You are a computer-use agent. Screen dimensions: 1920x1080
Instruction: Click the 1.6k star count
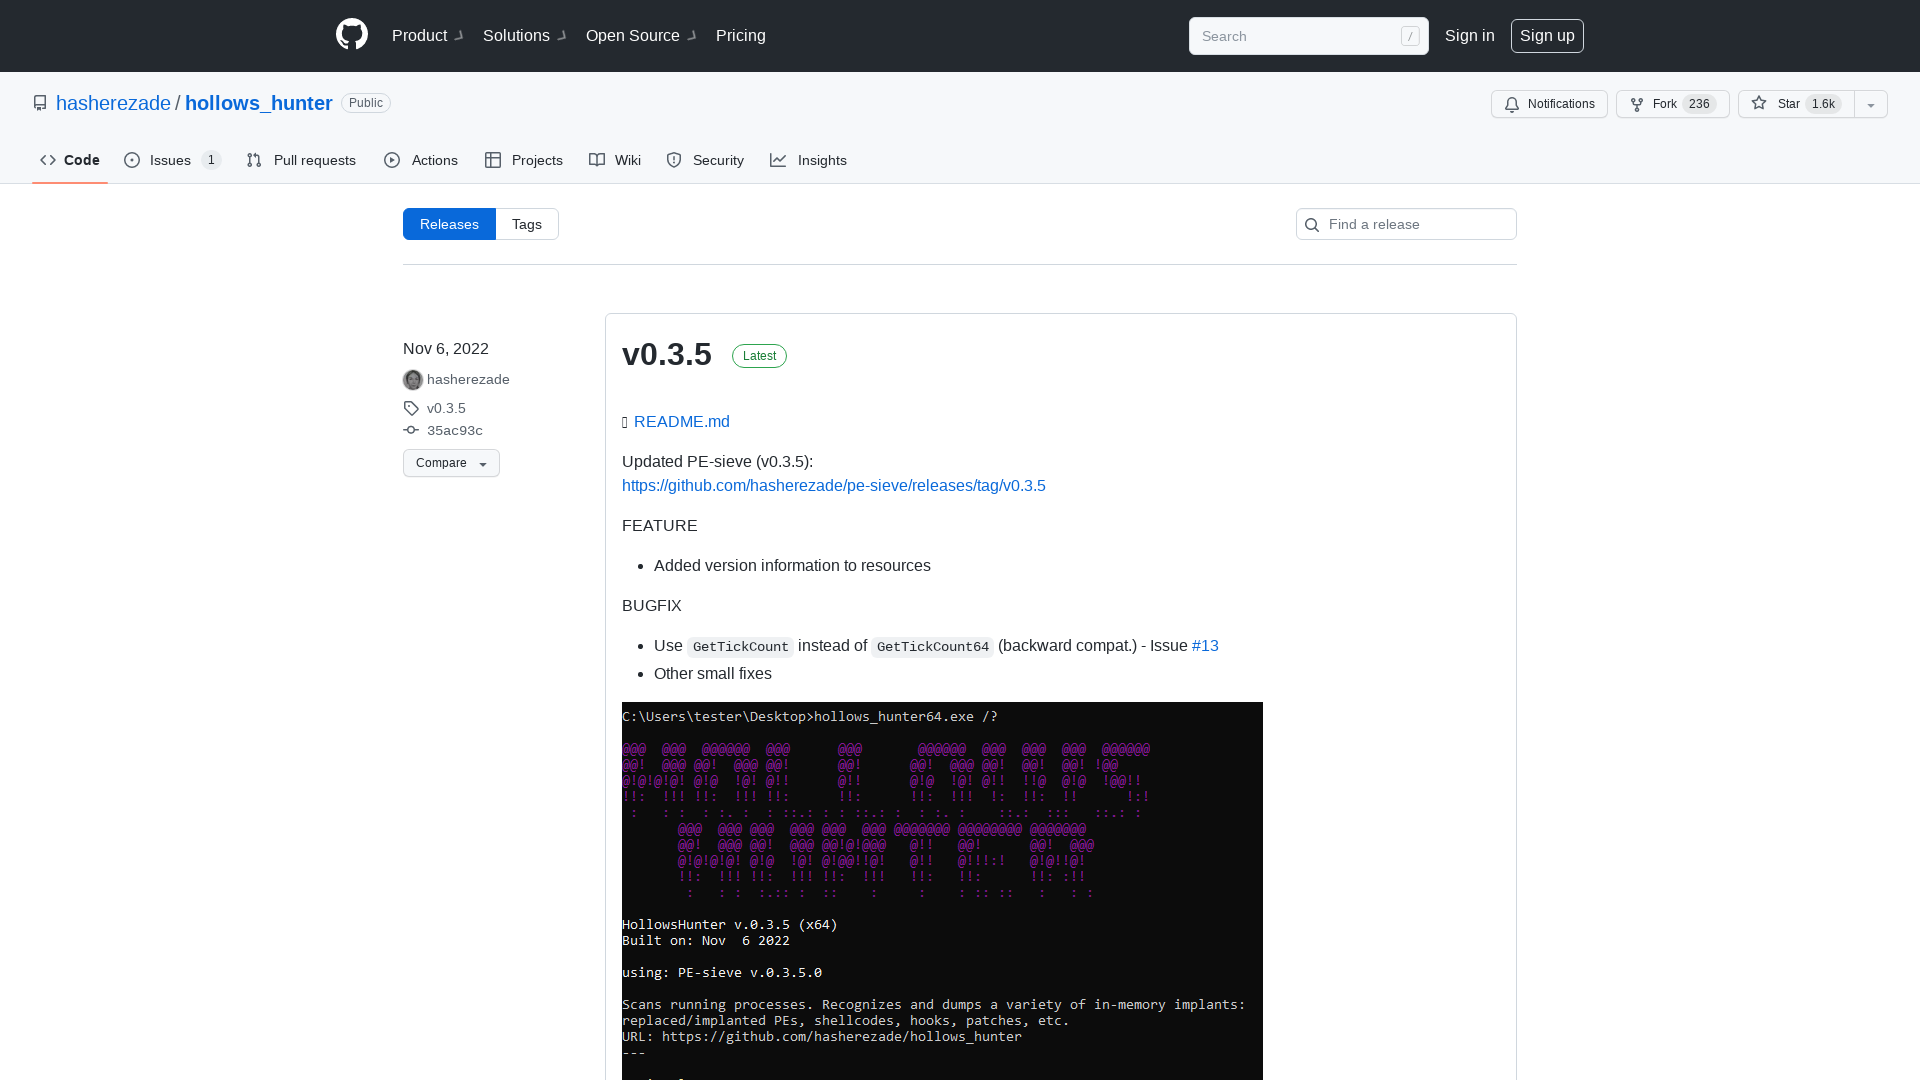pyautogui.click(x=1823, y=104)
